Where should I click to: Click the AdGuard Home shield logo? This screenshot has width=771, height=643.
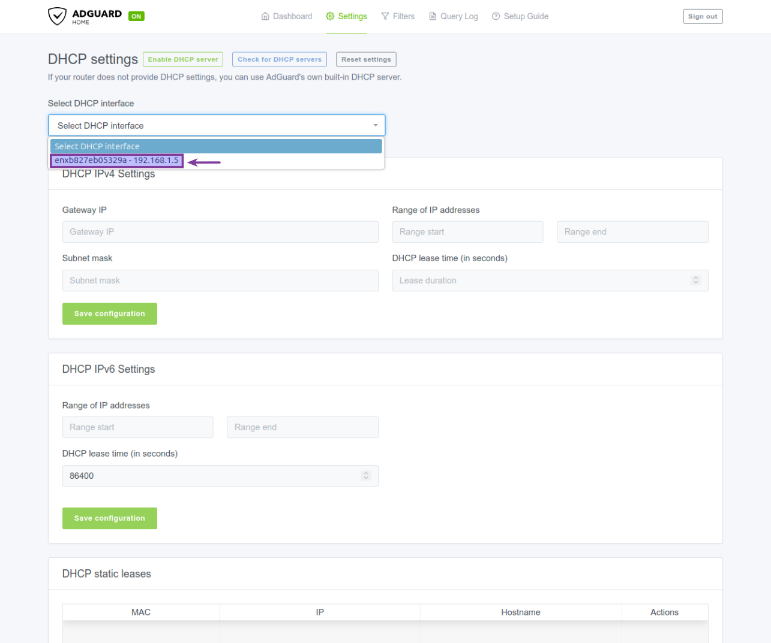58,16
